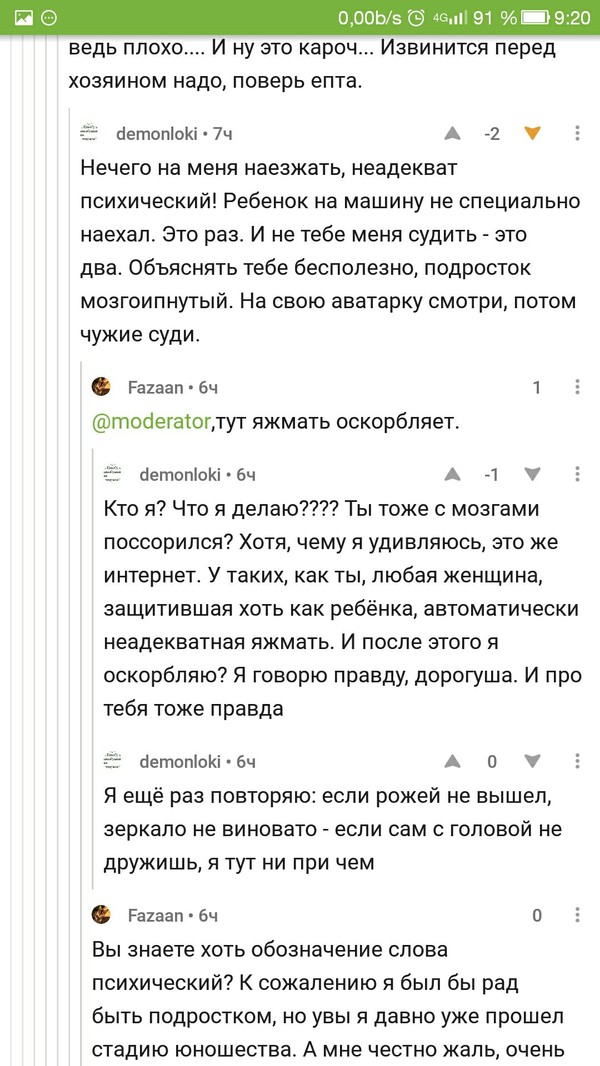Downvote demonloki's comment rated -1
Viewport: 600px width, 1066px height.
click(x=532, y=474)
